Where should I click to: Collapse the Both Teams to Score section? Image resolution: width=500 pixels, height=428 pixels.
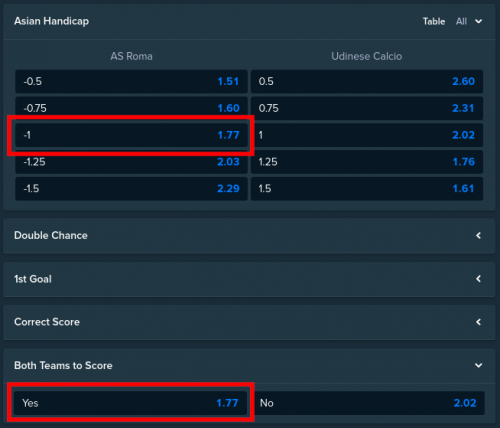[x=478, y=365]
